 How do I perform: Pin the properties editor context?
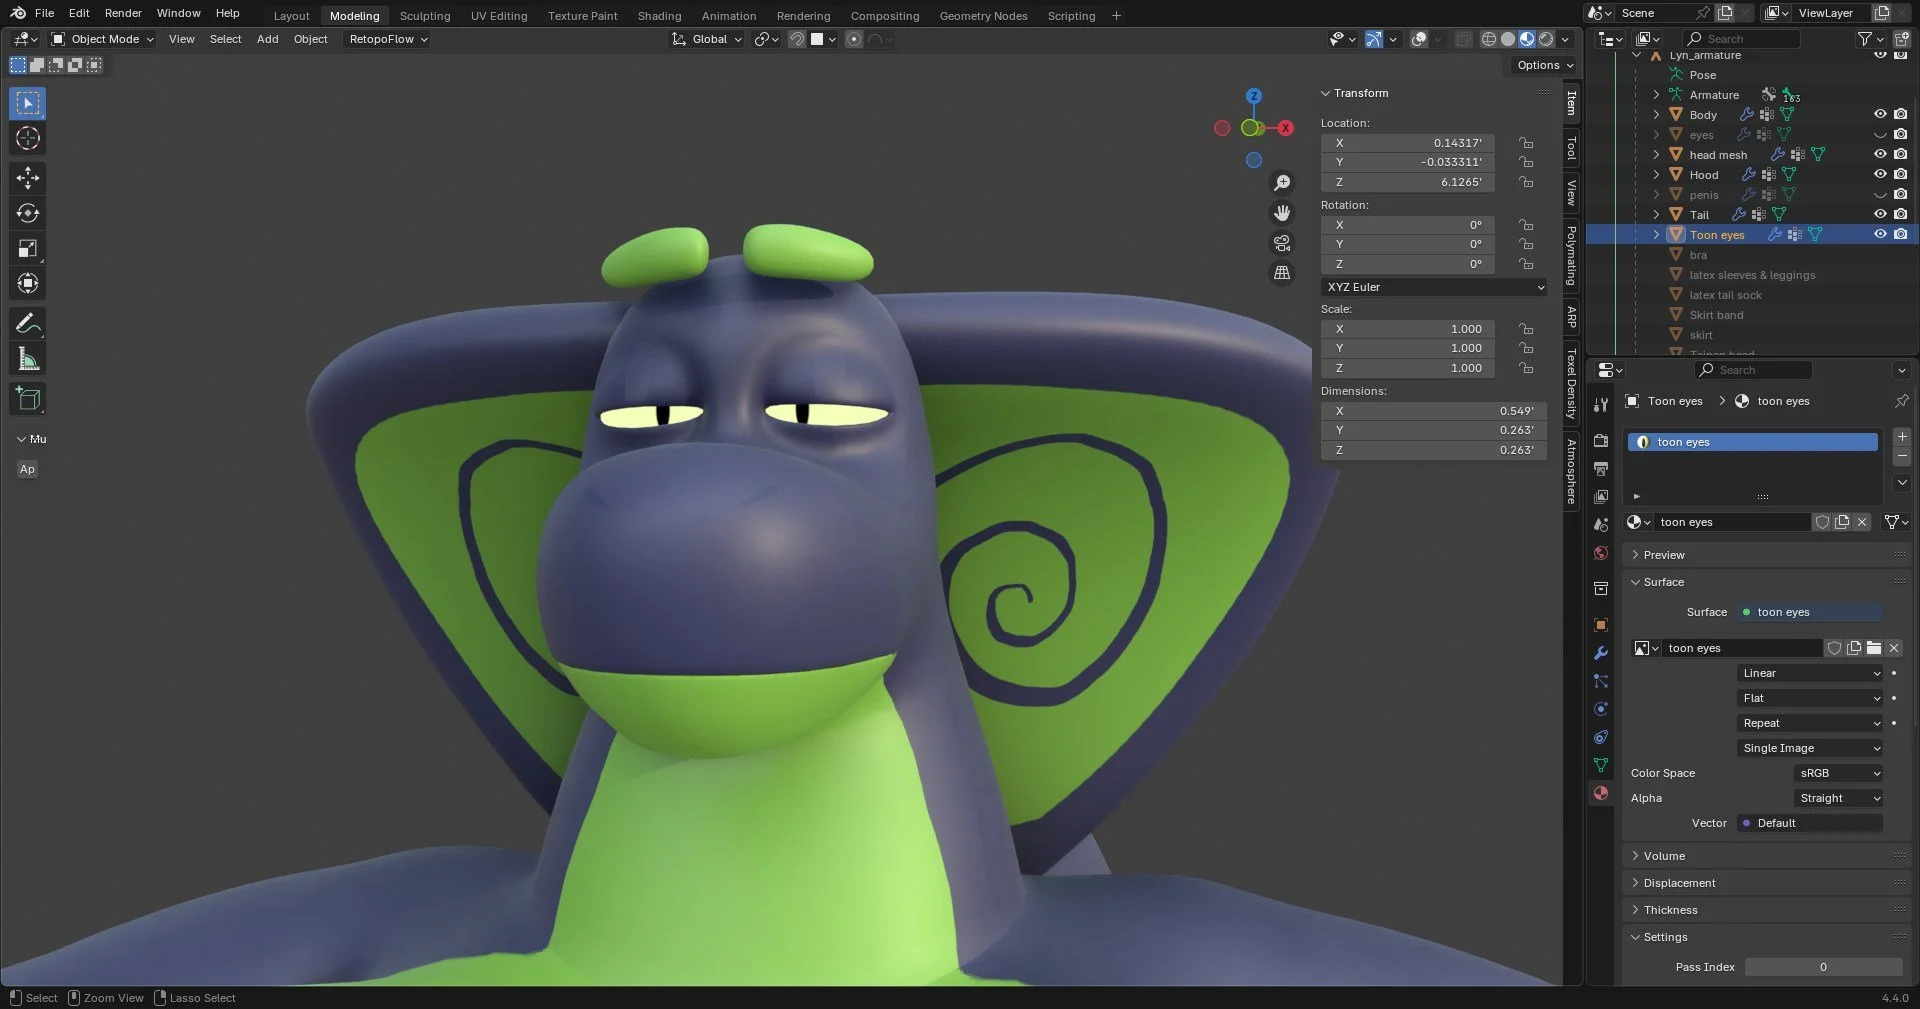pos(1902,401)
